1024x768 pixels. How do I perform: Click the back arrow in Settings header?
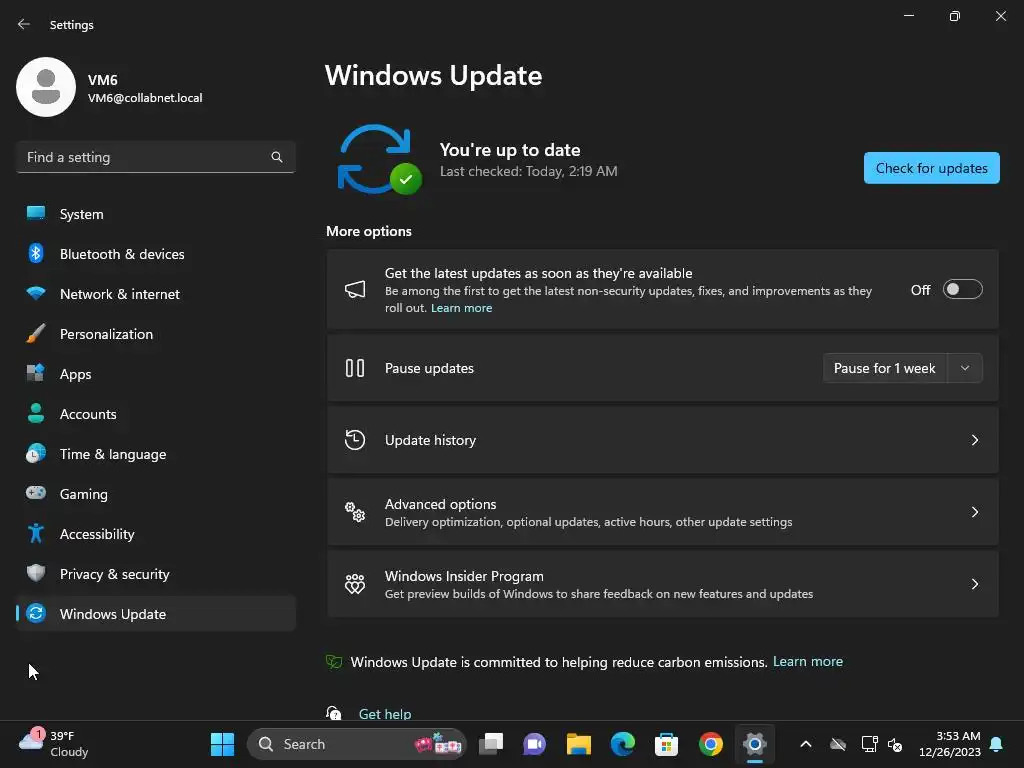point(24,24)
